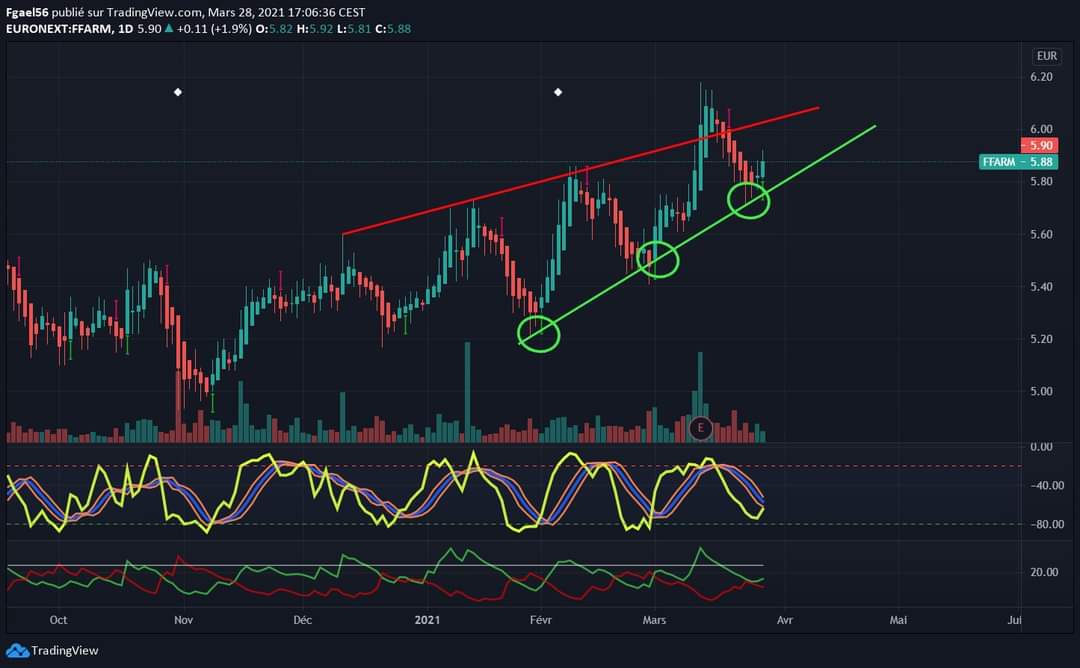The image size is (1080, 668).
Task: Click the Févr time axis label
Action: click(x=541, y=620)
